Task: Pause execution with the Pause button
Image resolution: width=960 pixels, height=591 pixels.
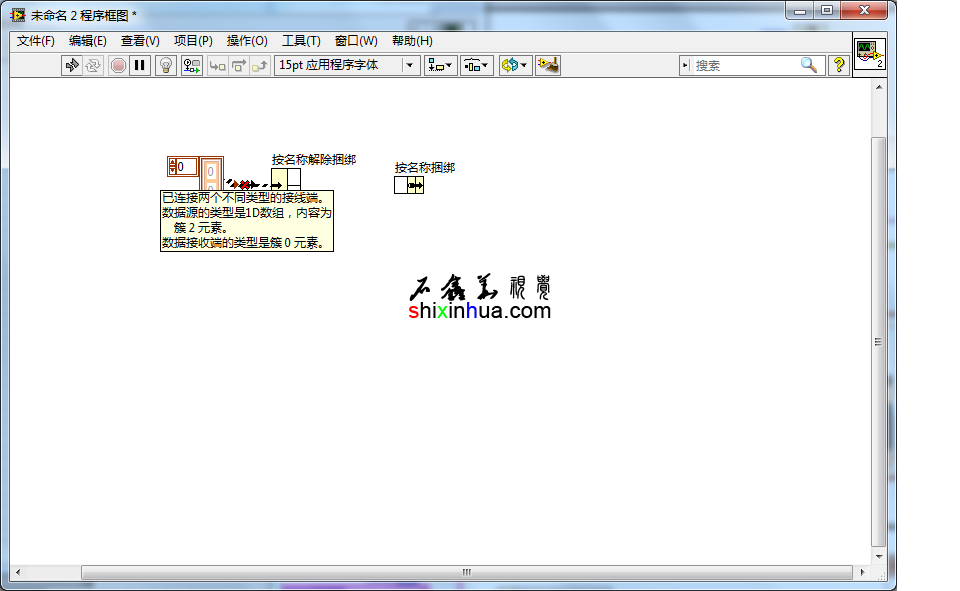Action: click(x=140, y=65)
